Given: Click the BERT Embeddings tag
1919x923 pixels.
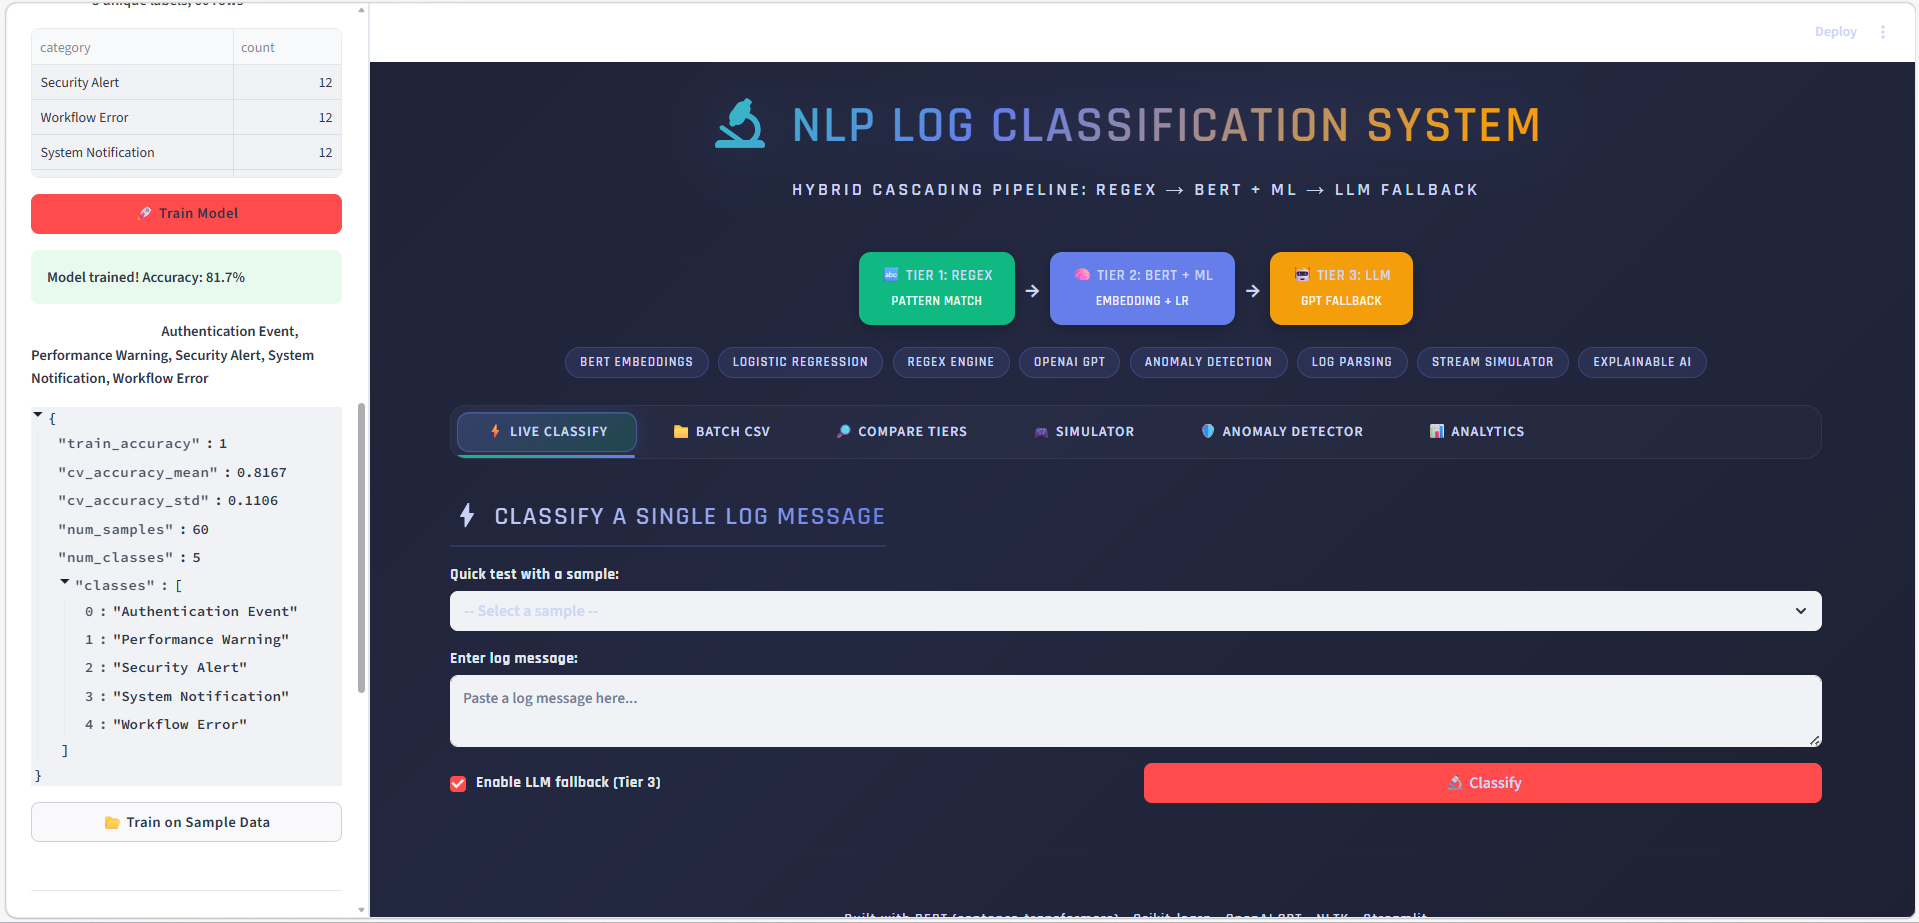Looking at the screenshot, I should coord(637,362).
